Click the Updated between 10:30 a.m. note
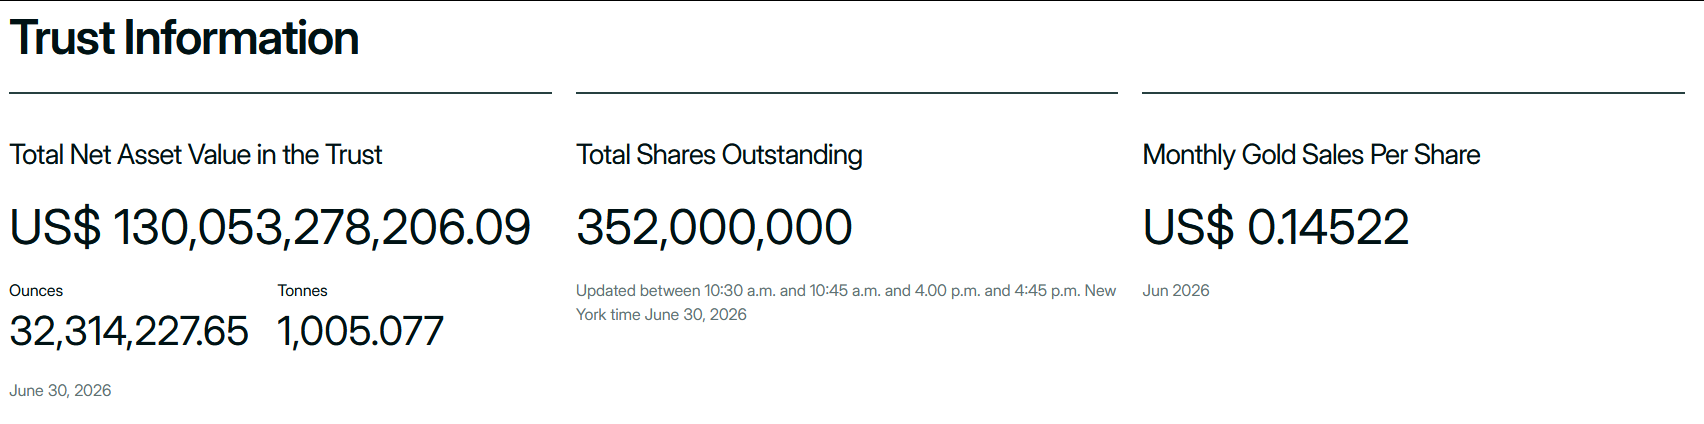 pyautogui.click(x=846, y=303)
